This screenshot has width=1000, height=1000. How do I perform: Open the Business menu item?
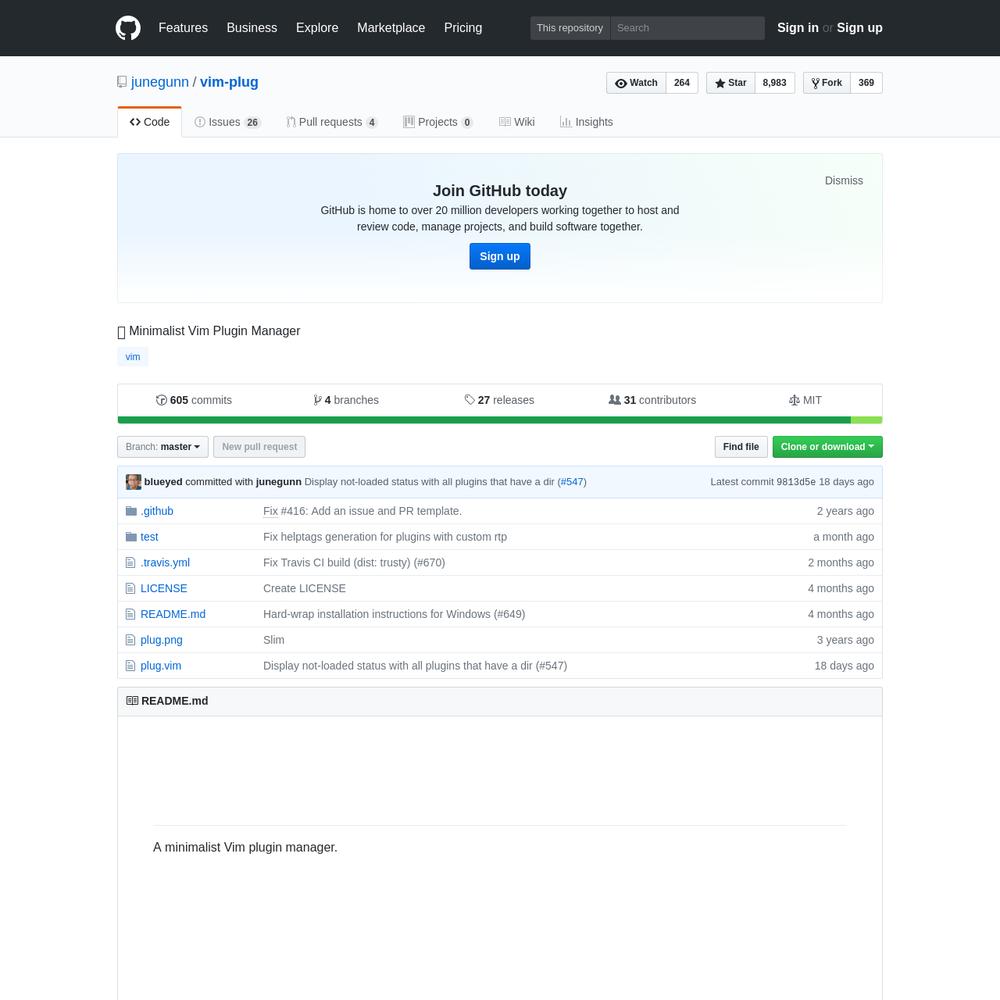[x=252, y=28]
